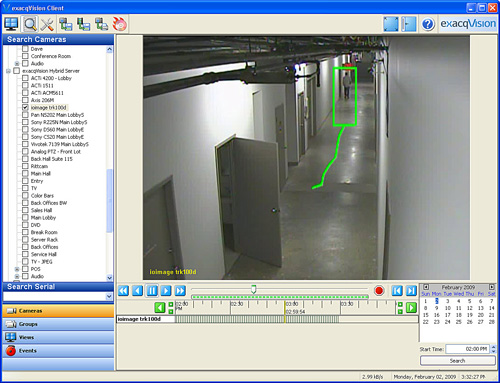Click the large green right timeline arrow

[412, 307]
